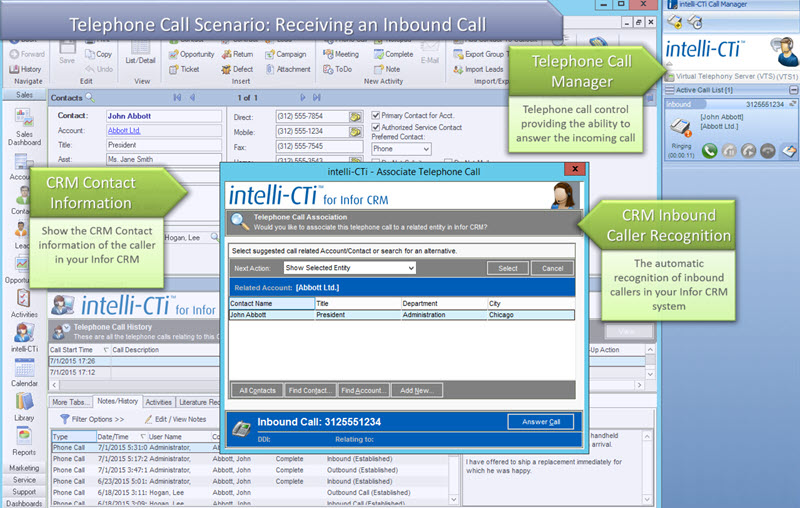The height and width of the screenshot is (508, 800).
Task: Switch to the Activities tab
Action: tap(159, 402)
